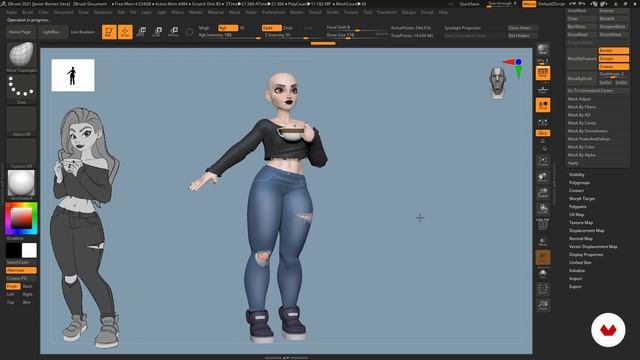Toggle the orange Local symmetry icon
This screenshot has height=360, width=640.
click(x=542, y=105)
